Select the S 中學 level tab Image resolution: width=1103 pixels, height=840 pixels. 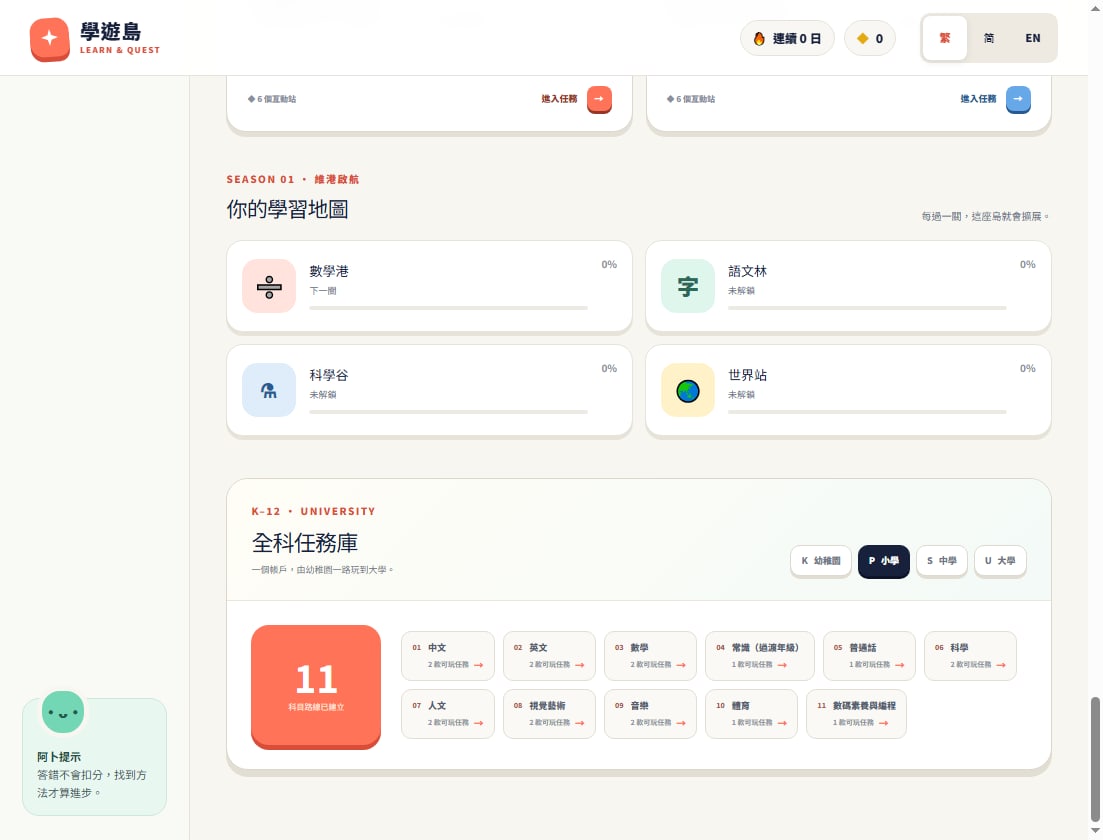click(942, 561)
